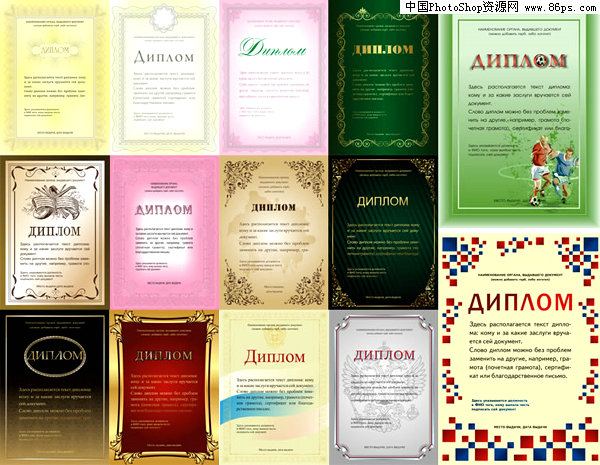Open the dark green gold-filigree top-row diploma
The image size is (600, 465).
tap(383, 77)
